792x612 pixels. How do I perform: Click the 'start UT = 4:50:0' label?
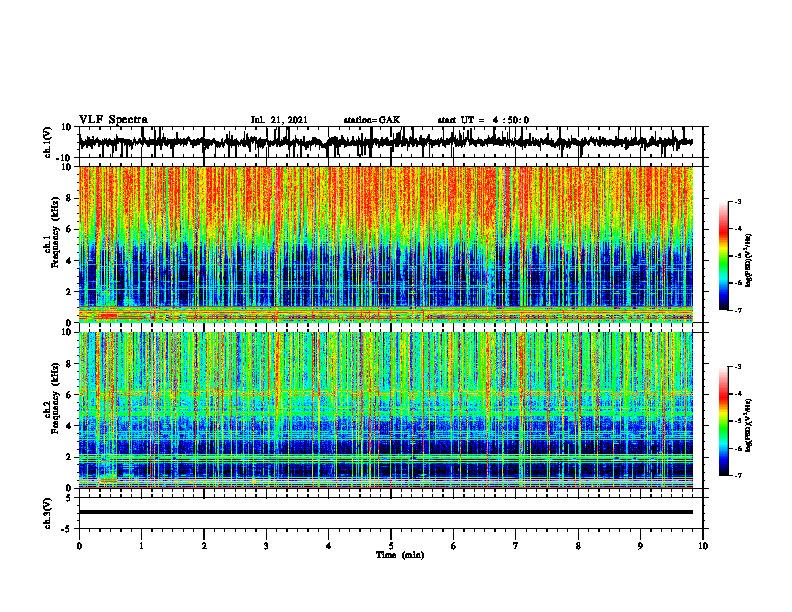tap(483, 120)
